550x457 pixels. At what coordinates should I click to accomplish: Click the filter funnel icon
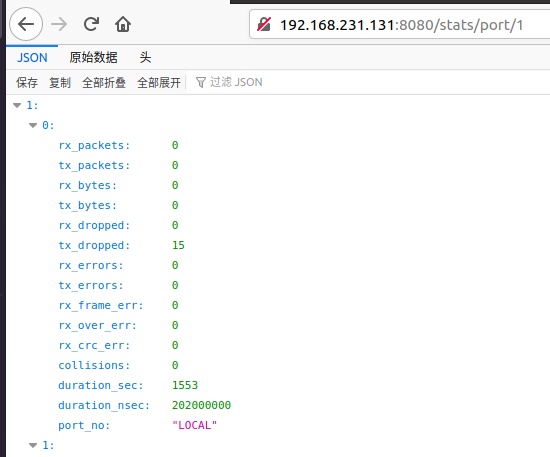[x=201, y=82]
